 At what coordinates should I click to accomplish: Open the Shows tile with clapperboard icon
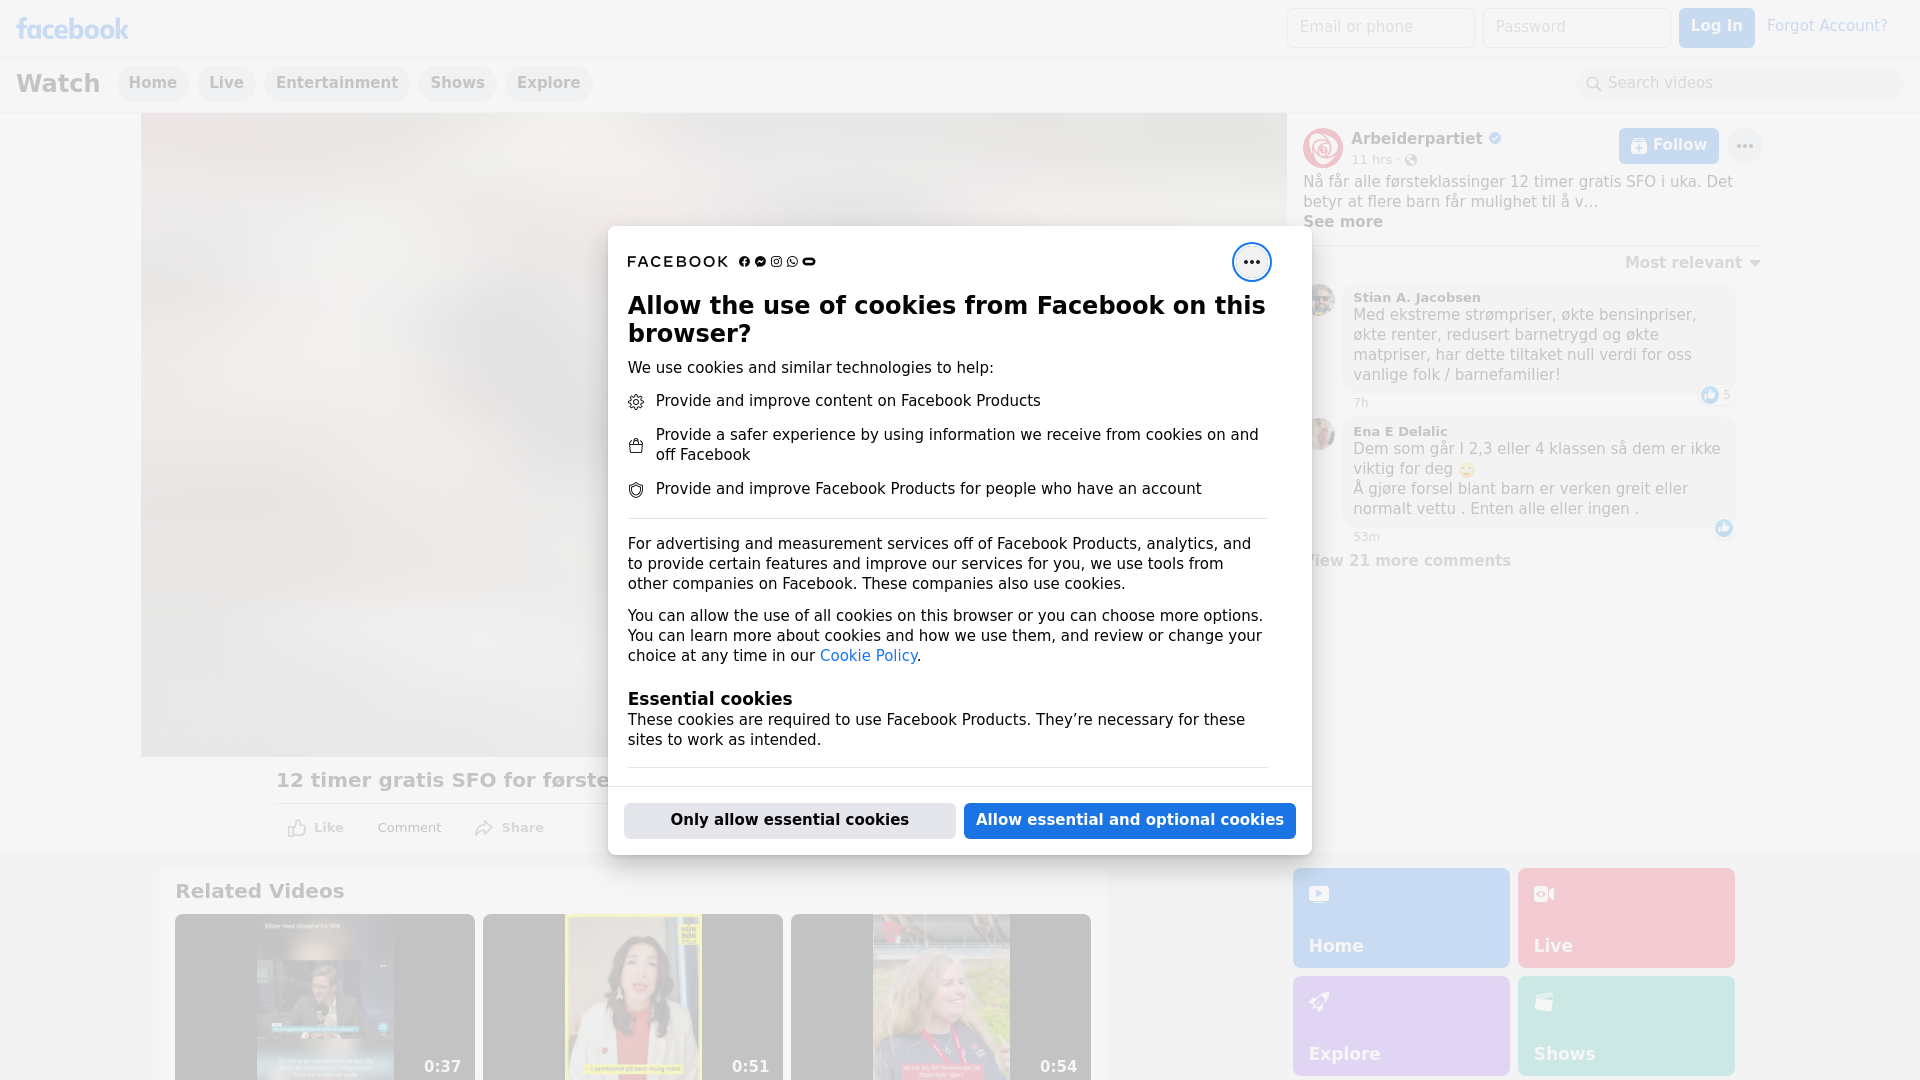click(1625, 1025)
